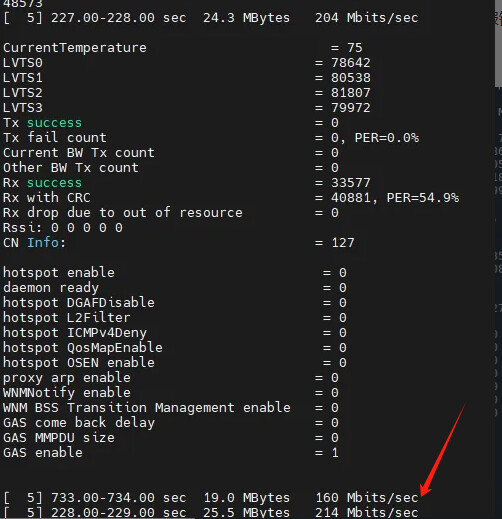The image size is (502, 519).
Task: Click the '204 Mbits/sec' bandwidth value
Action: 367,18
